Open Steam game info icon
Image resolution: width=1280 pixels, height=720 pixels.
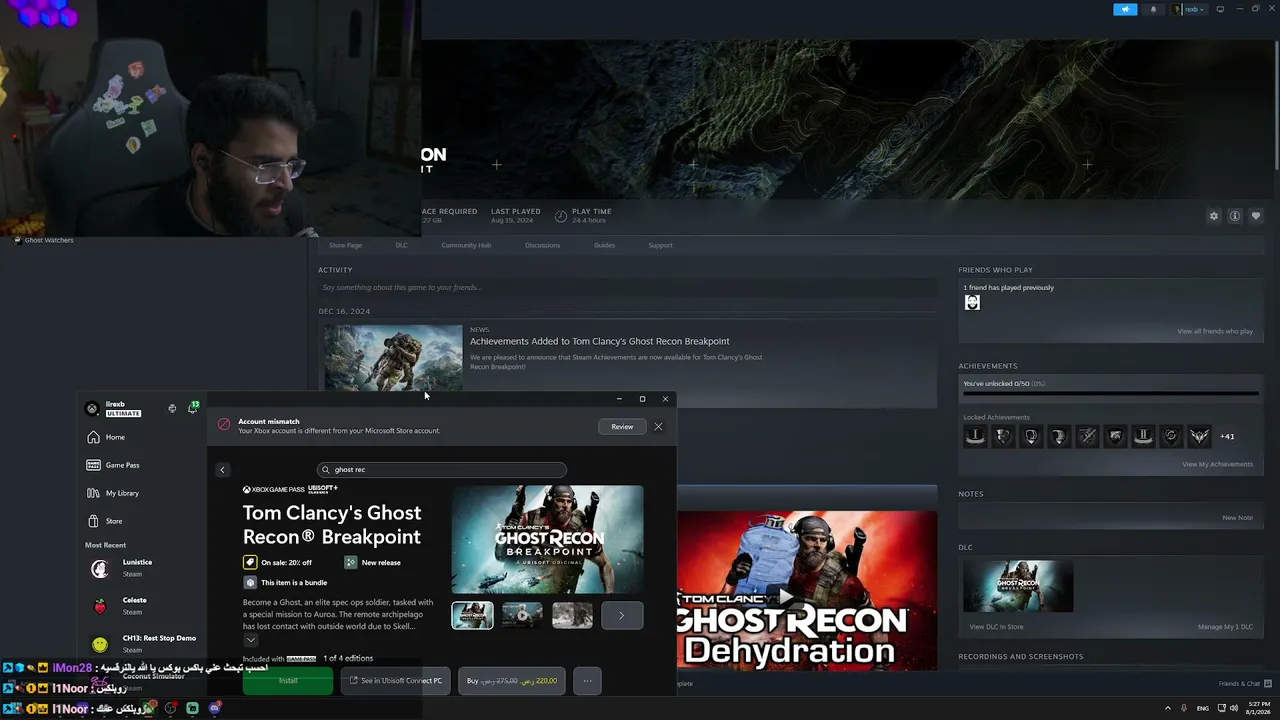click(1235, 216)
